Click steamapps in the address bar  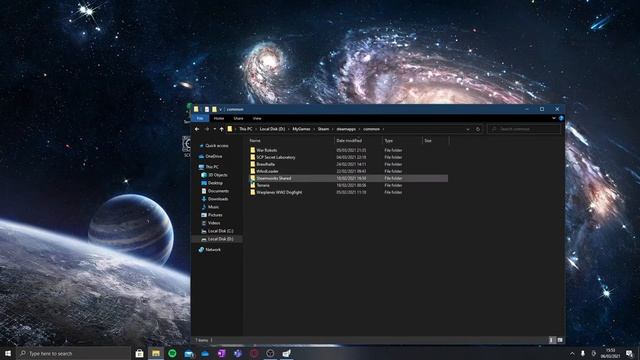(346, 129)
